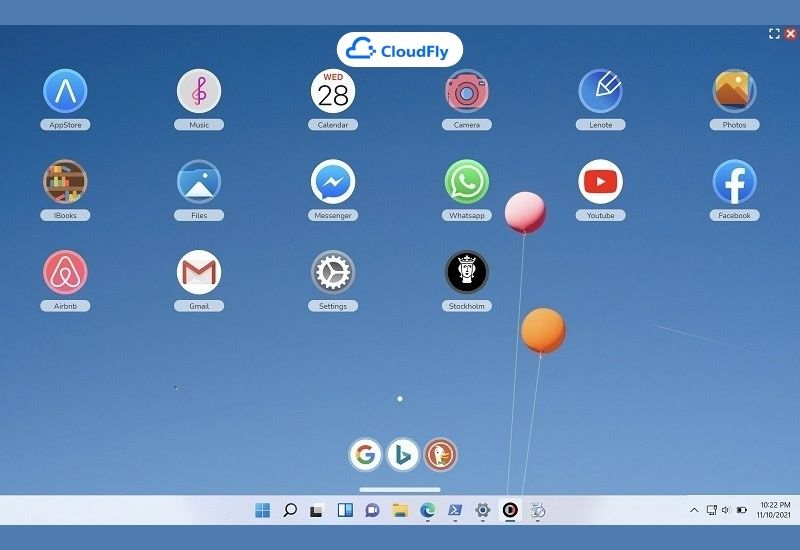Click the Messenger text label

coord(333,215)
